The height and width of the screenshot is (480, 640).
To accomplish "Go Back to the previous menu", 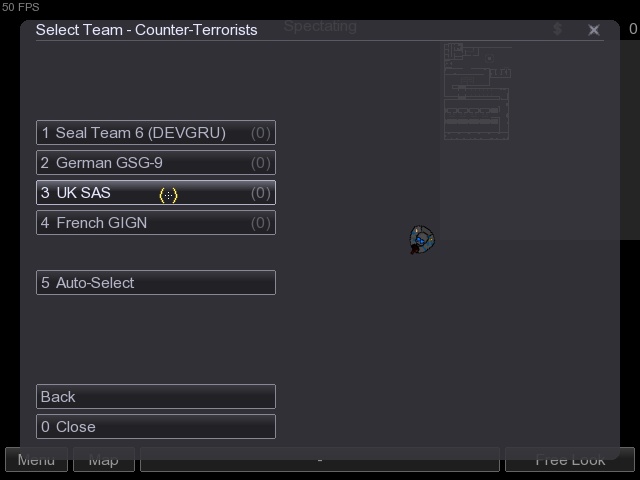I will click(x=156, y=396).
